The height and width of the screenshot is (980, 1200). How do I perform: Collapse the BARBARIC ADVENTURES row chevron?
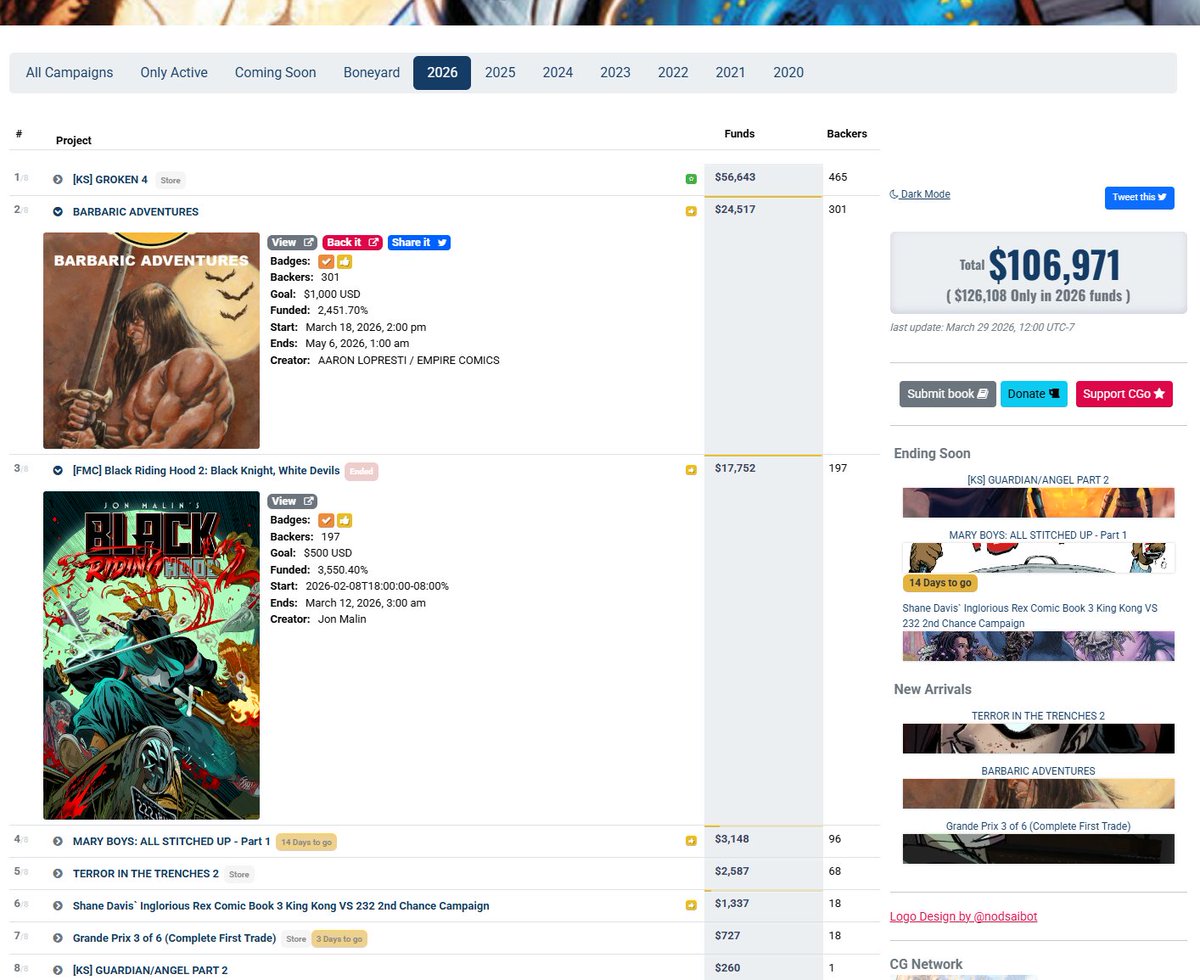58,212
